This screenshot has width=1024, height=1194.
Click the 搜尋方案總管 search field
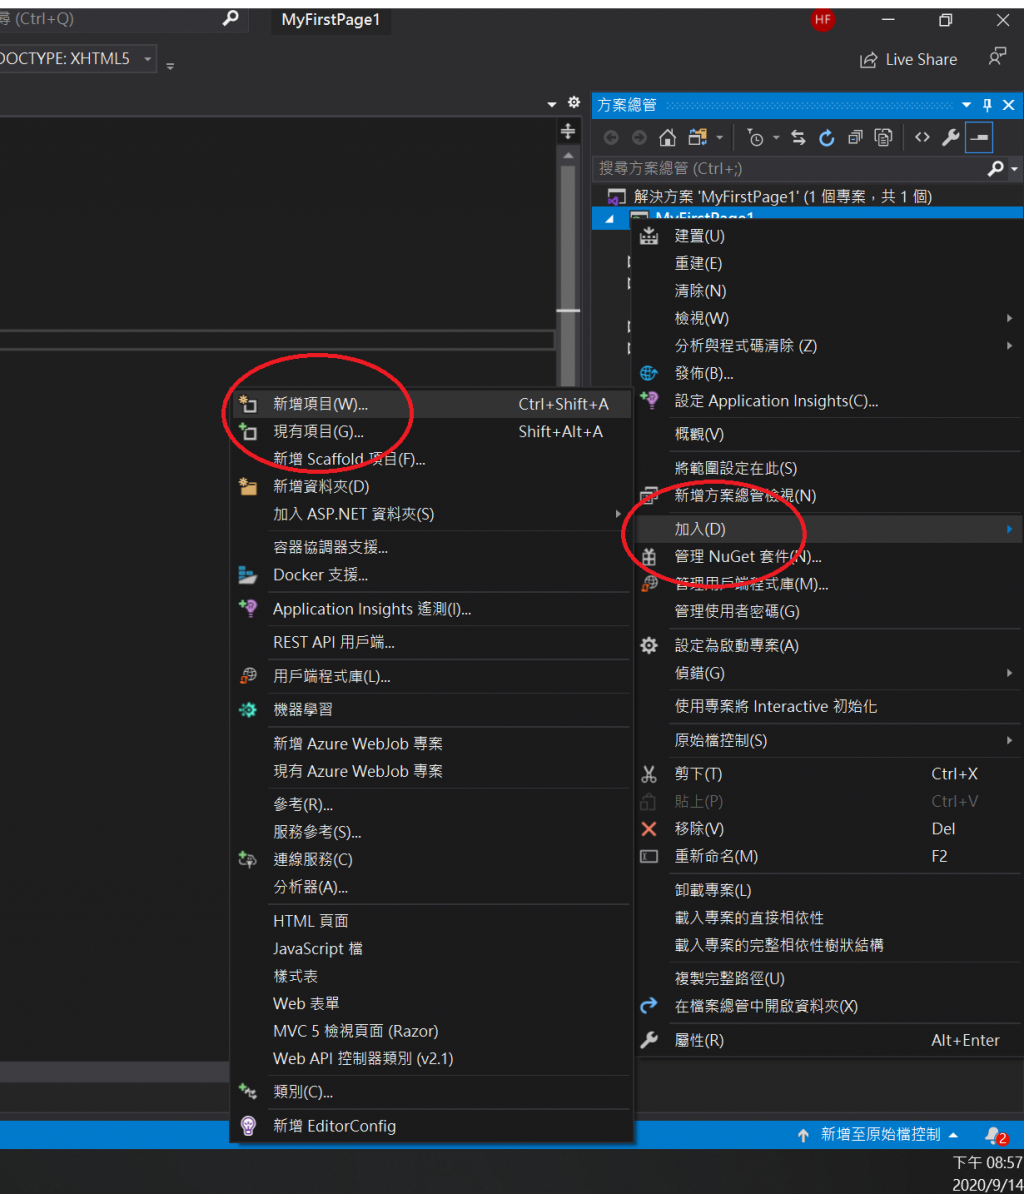click(788, 168)
